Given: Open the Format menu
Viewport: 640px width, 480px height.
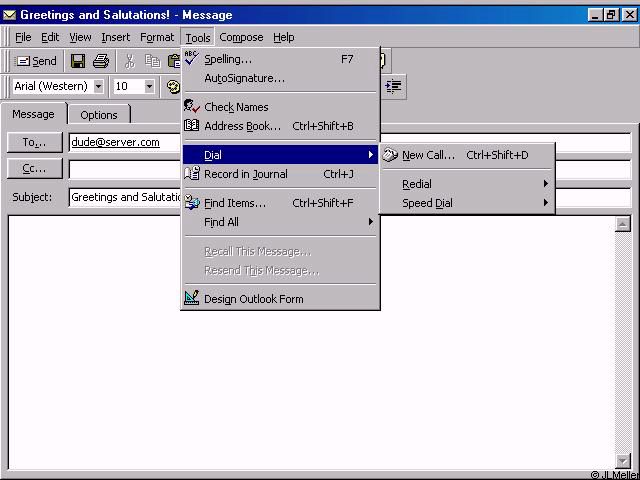Looking at the screenshot, I should (x=157, y=38).
